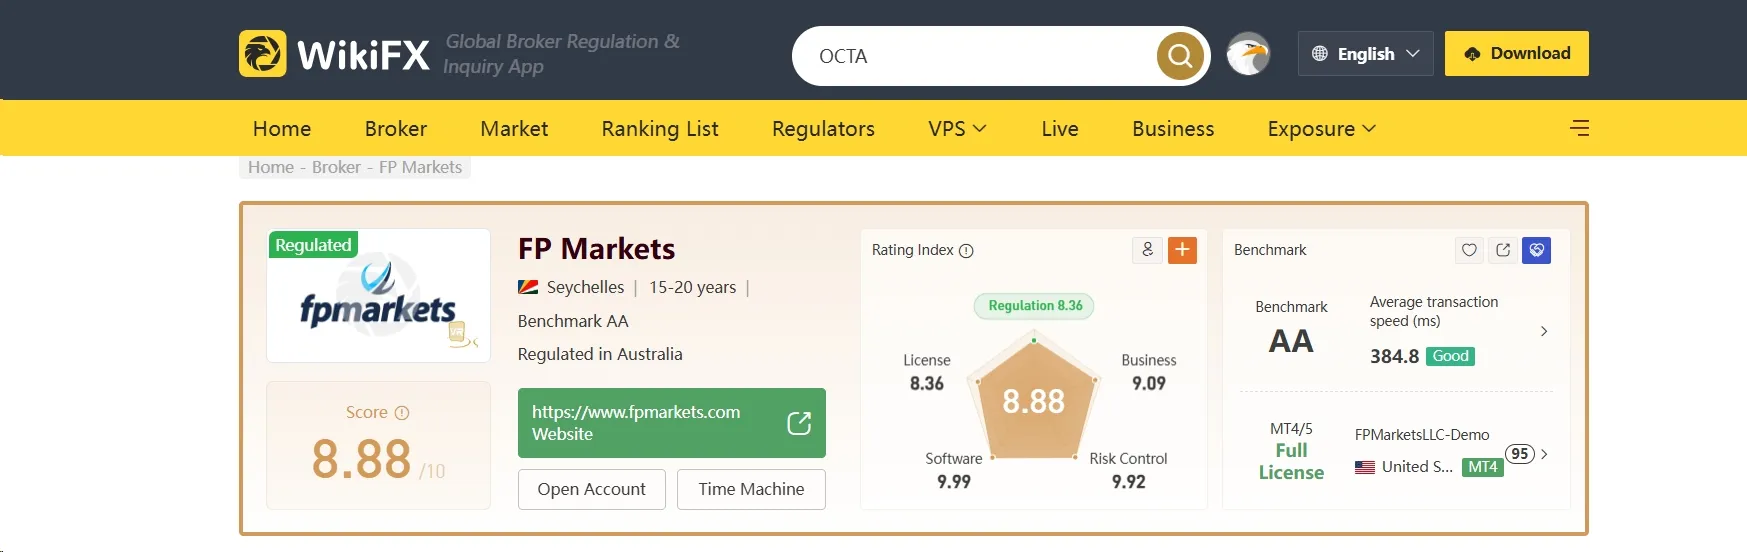This screenshot has width=1747, height=552.
Task: Open the Ranking List menu
Action: (660, 129)
